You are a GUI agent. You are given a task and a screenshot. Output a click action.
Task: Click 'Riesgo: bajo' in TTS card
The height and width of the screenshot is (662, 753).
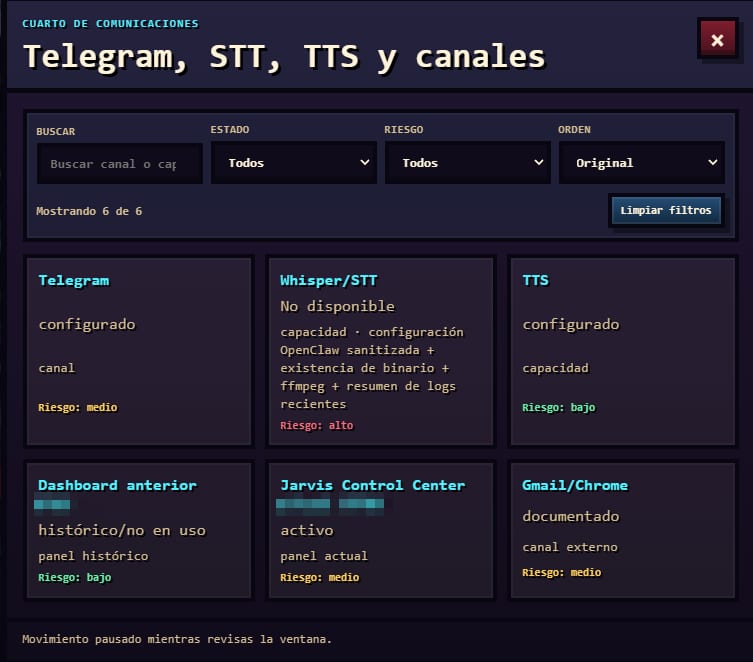tap(559, 407)
